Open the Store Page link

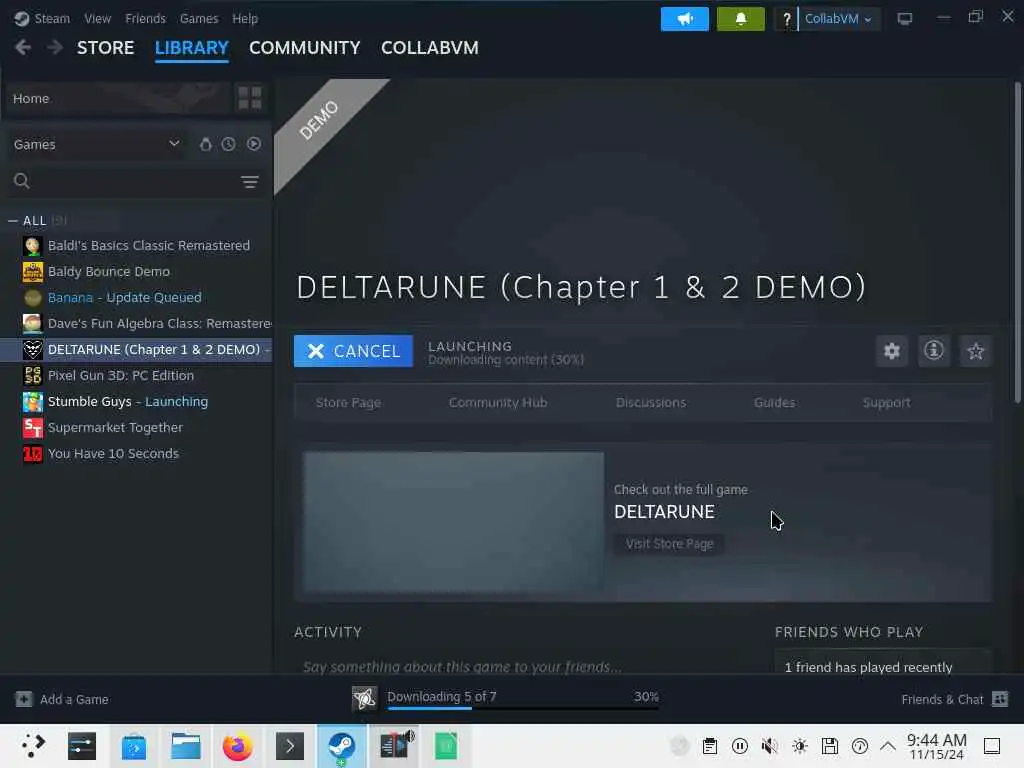348,402
